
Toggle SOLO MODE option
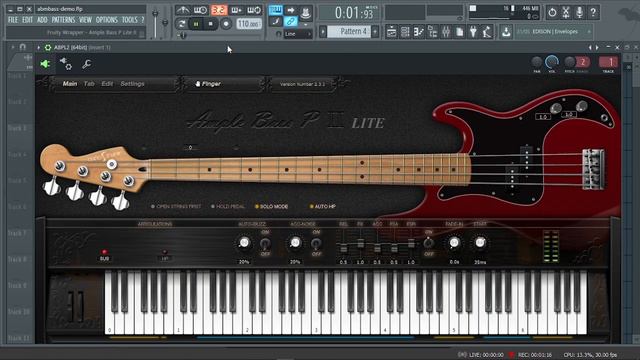pyautogui.click(x=271, y=207)
